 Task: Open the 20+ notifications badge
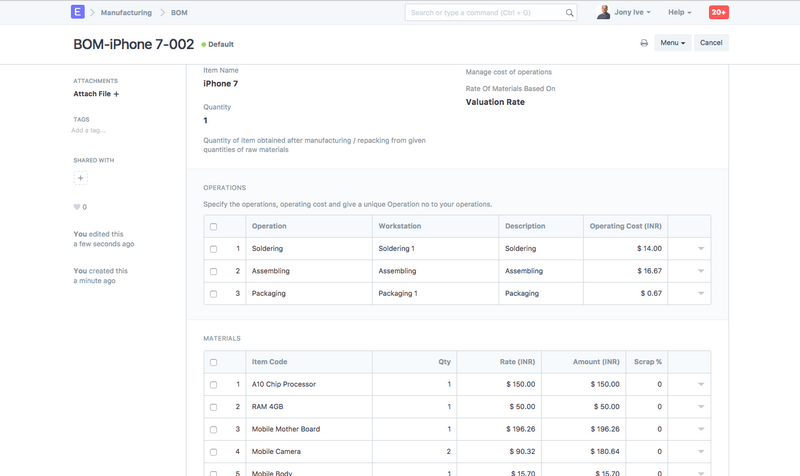pos(718,12)
